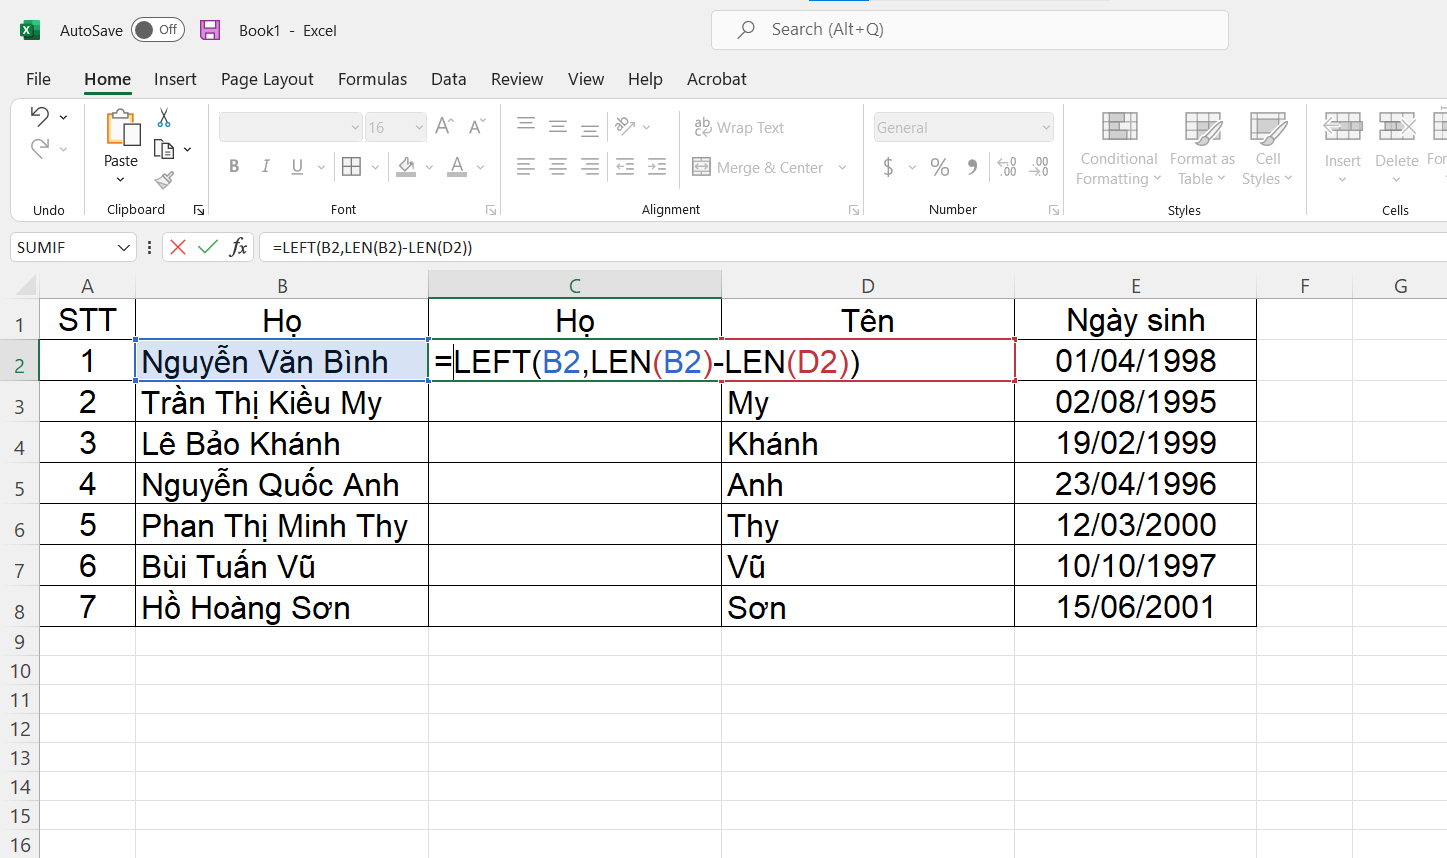This screenshot has width=1447, height=858.
Task: Switch to the Data tab
Action: 448,79
